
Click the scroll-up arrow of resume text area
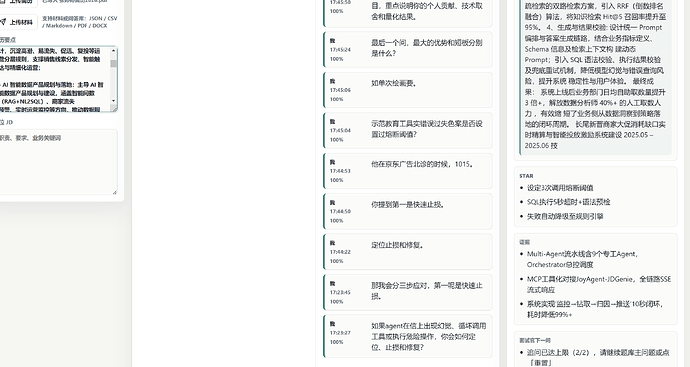click(x=114, y=51)
